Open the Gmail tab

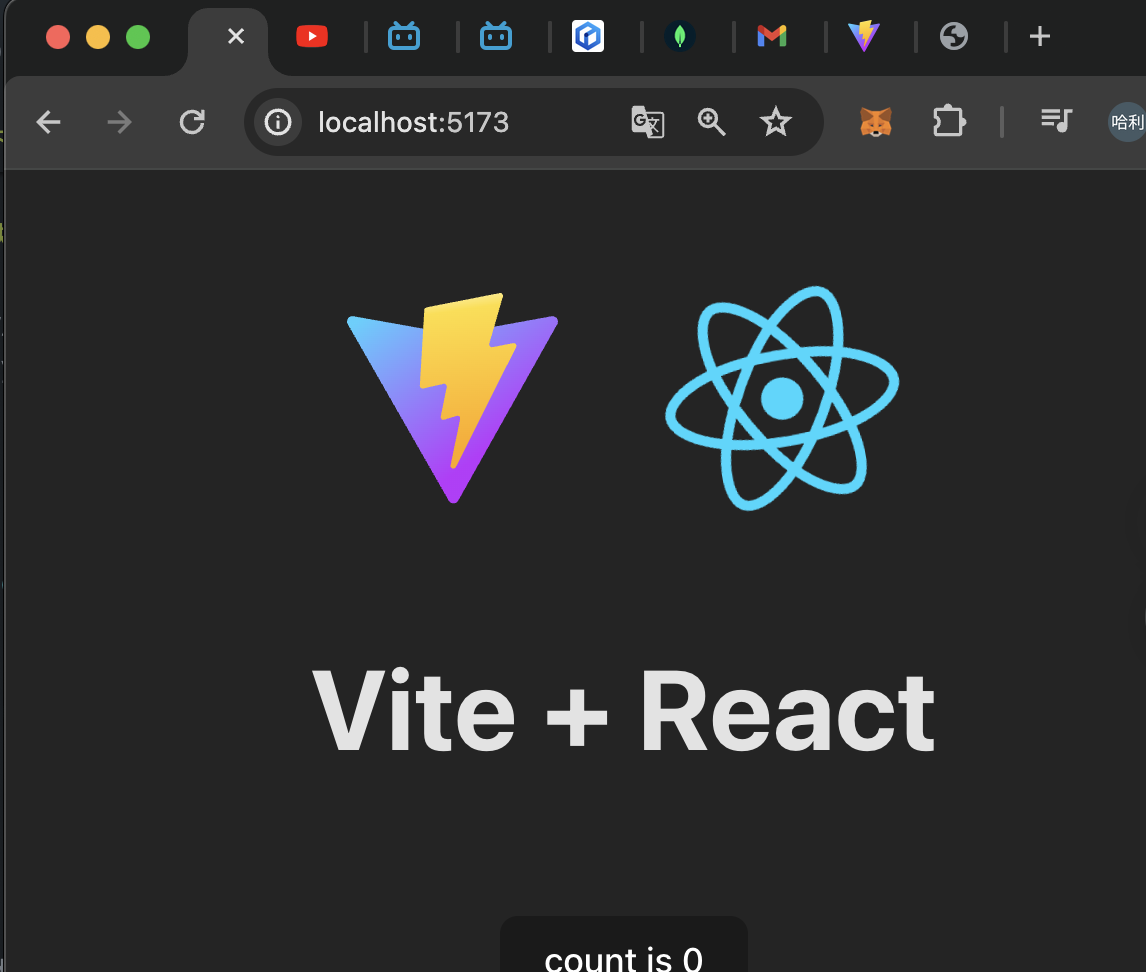coord(772,37)
